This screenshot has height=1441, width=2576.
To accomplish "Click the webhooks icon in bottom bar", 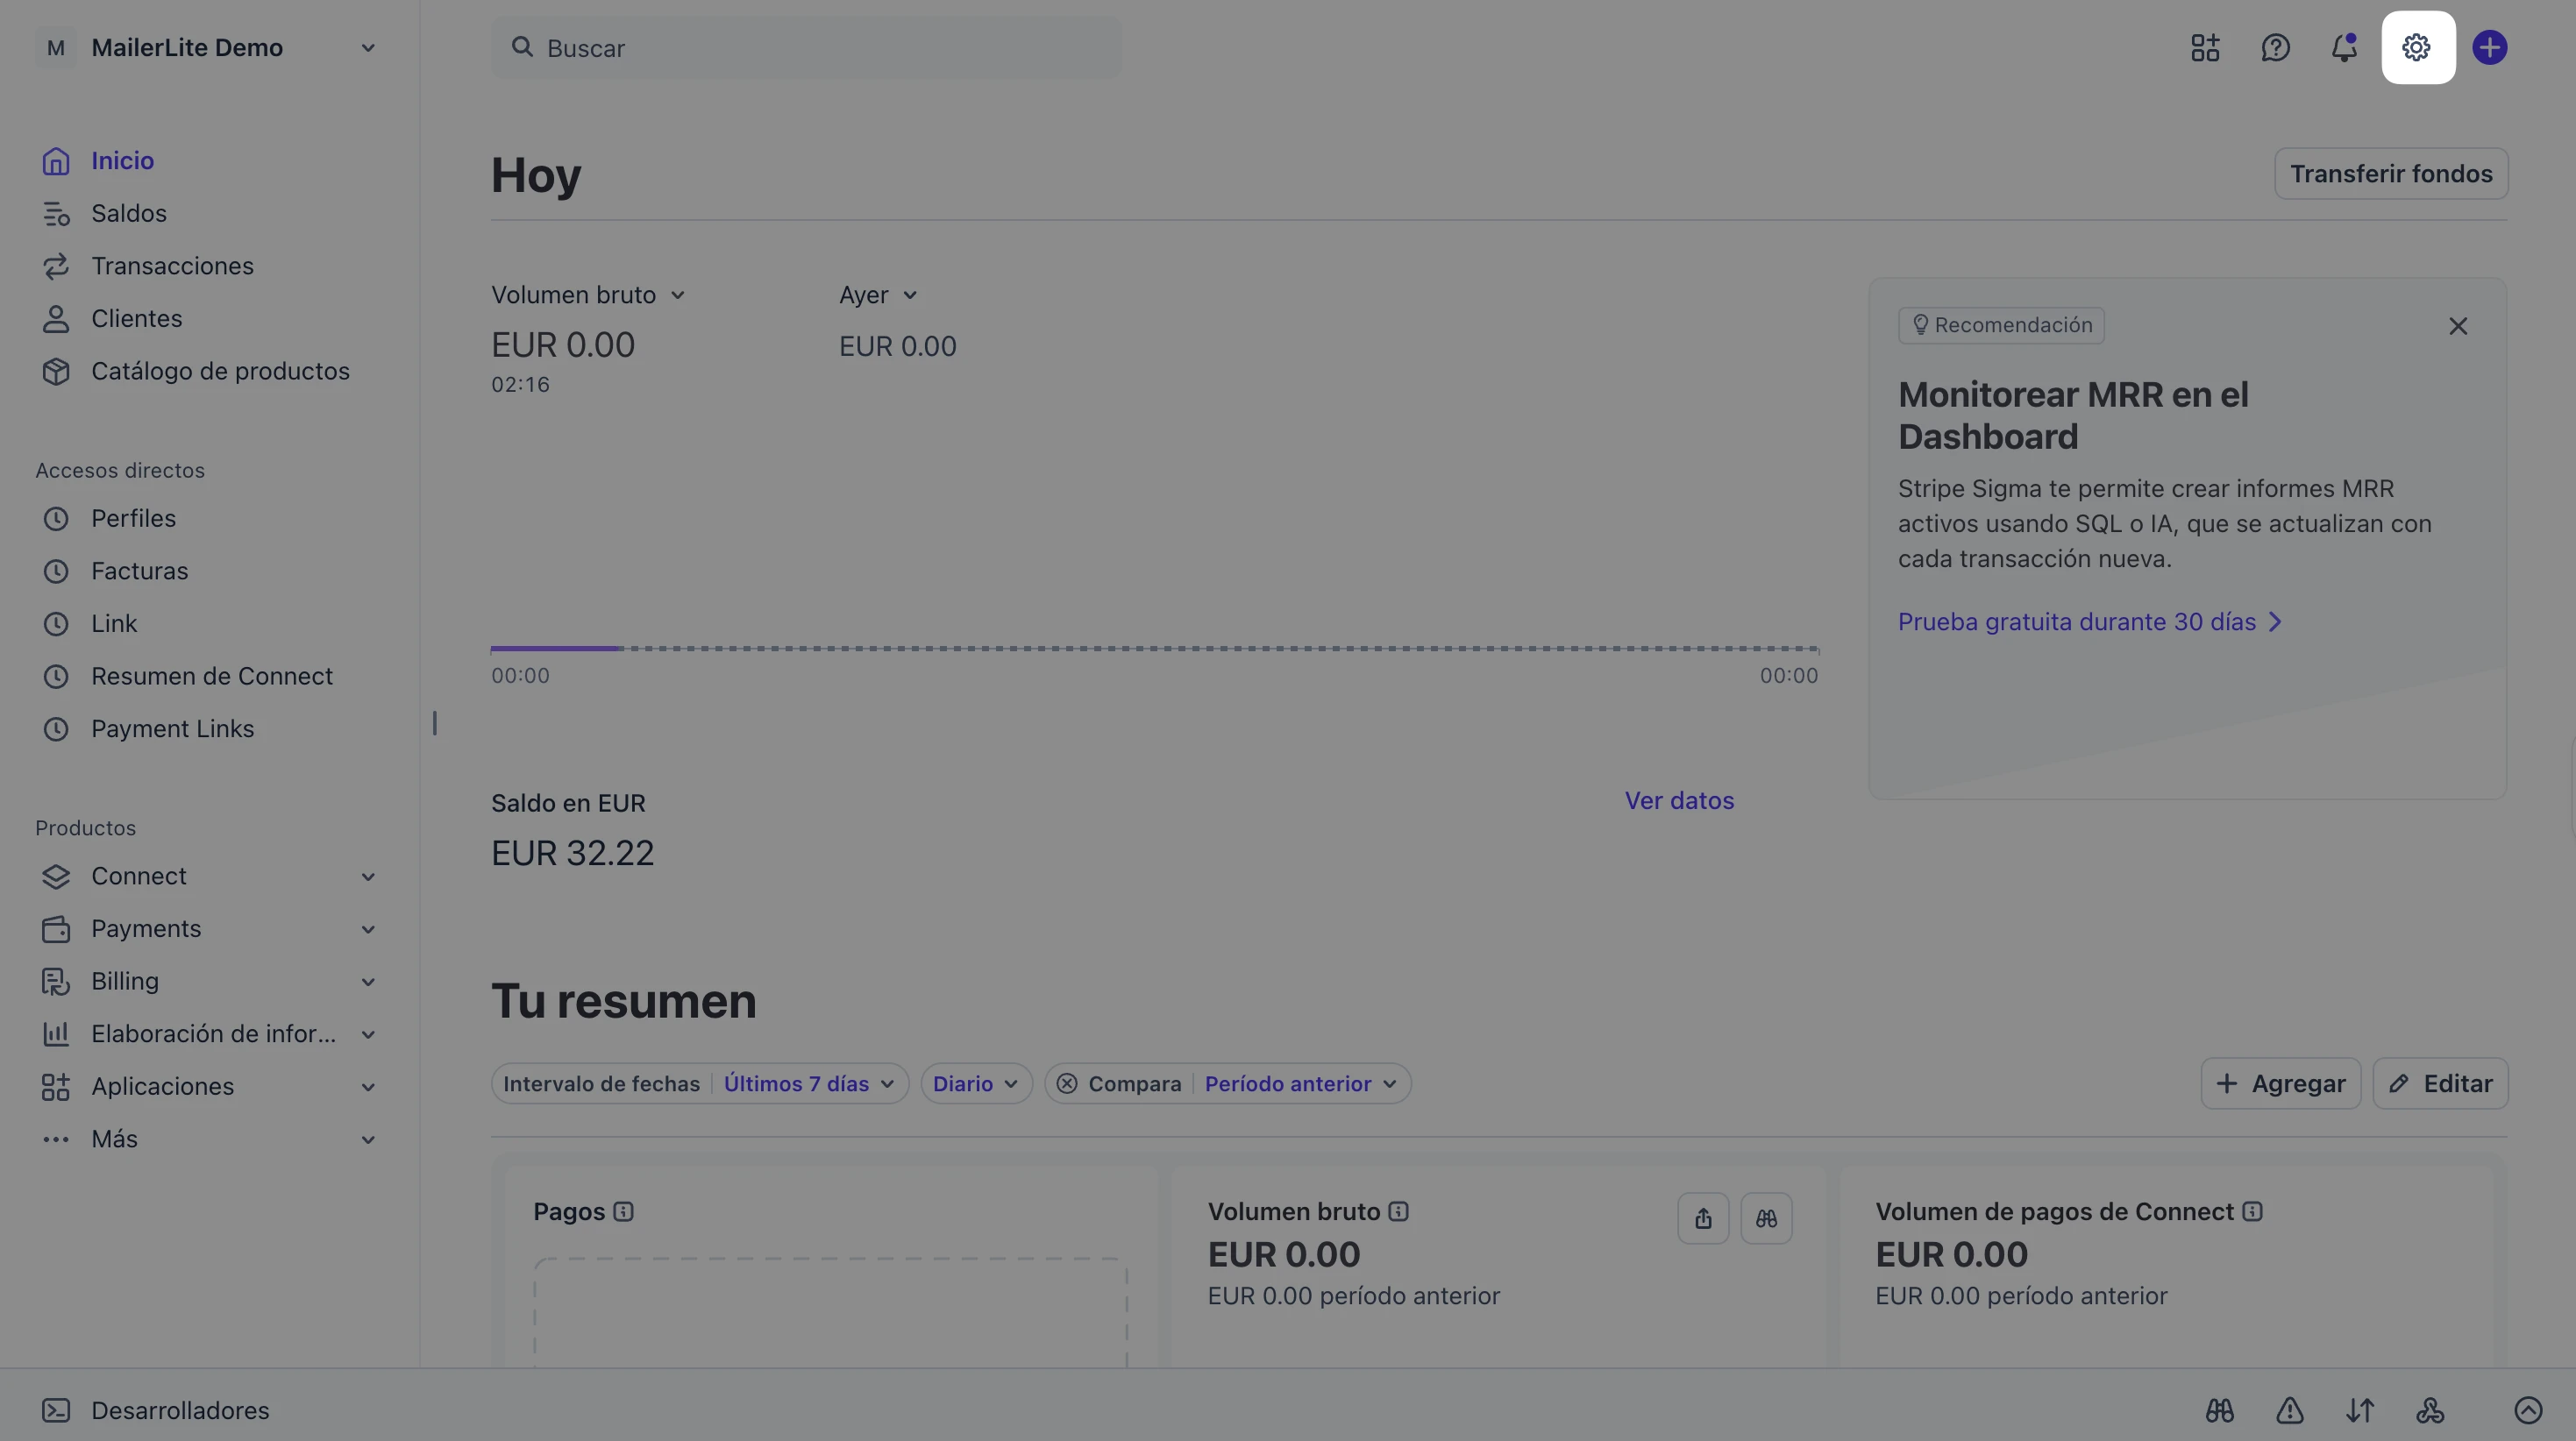I will (x=2430, y=1410).
